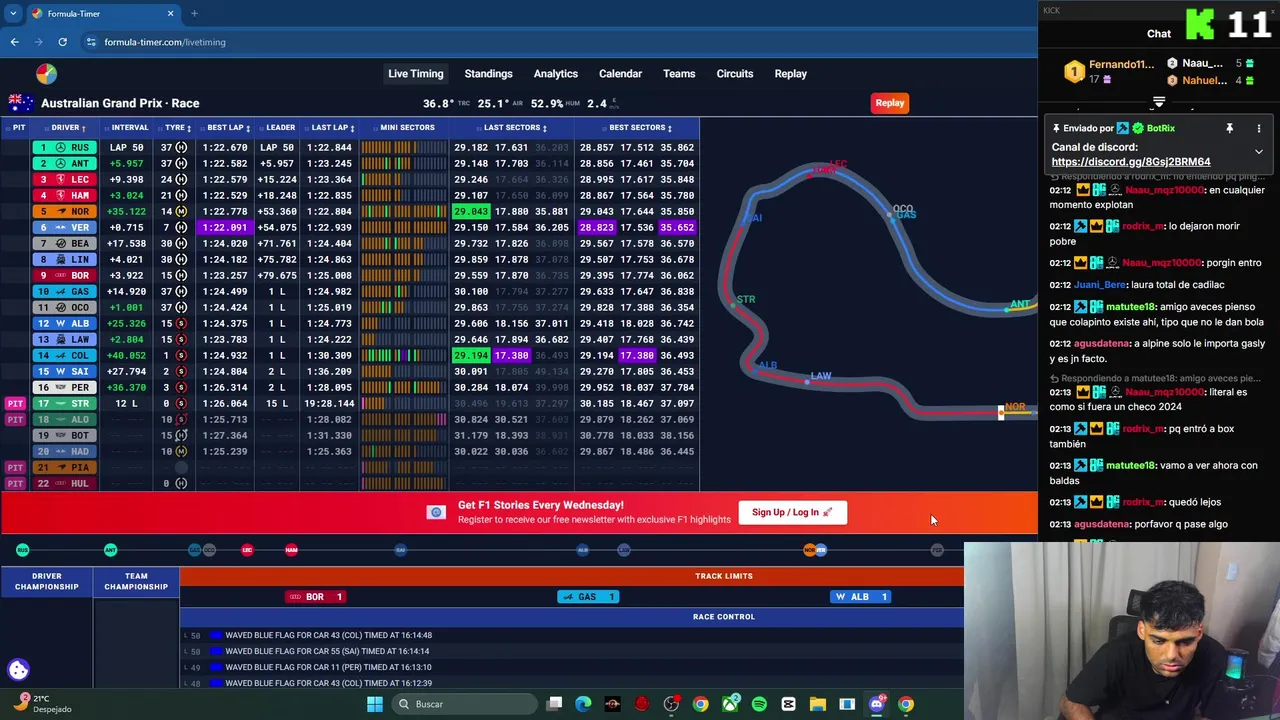
Task: Open Microsoft Edge from taskbar
Action: click(584, 704)
